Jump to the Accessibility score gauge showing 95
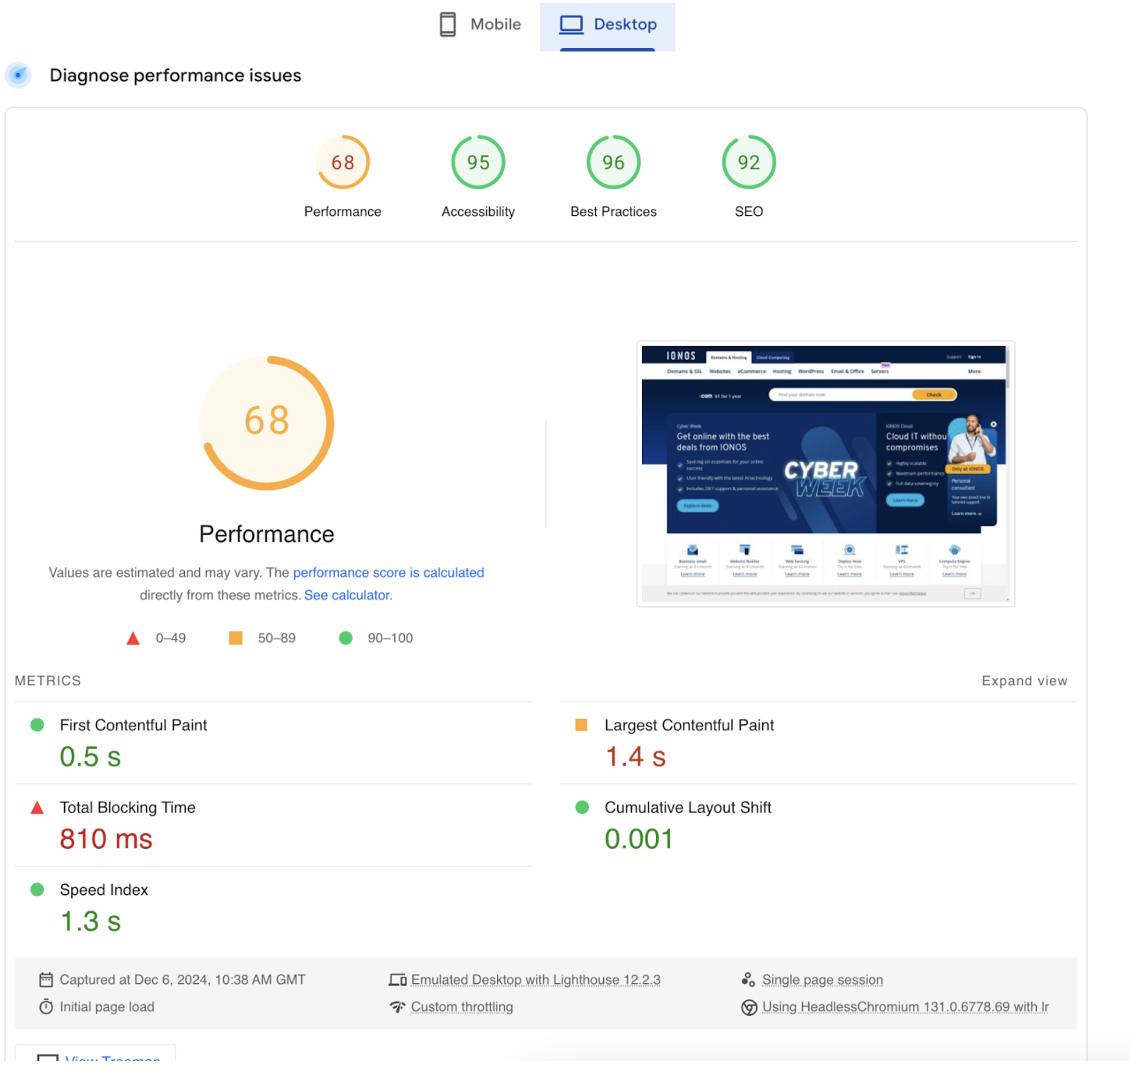The image size is (1130, 1072). pyautogui.click(x=478, y=163)
